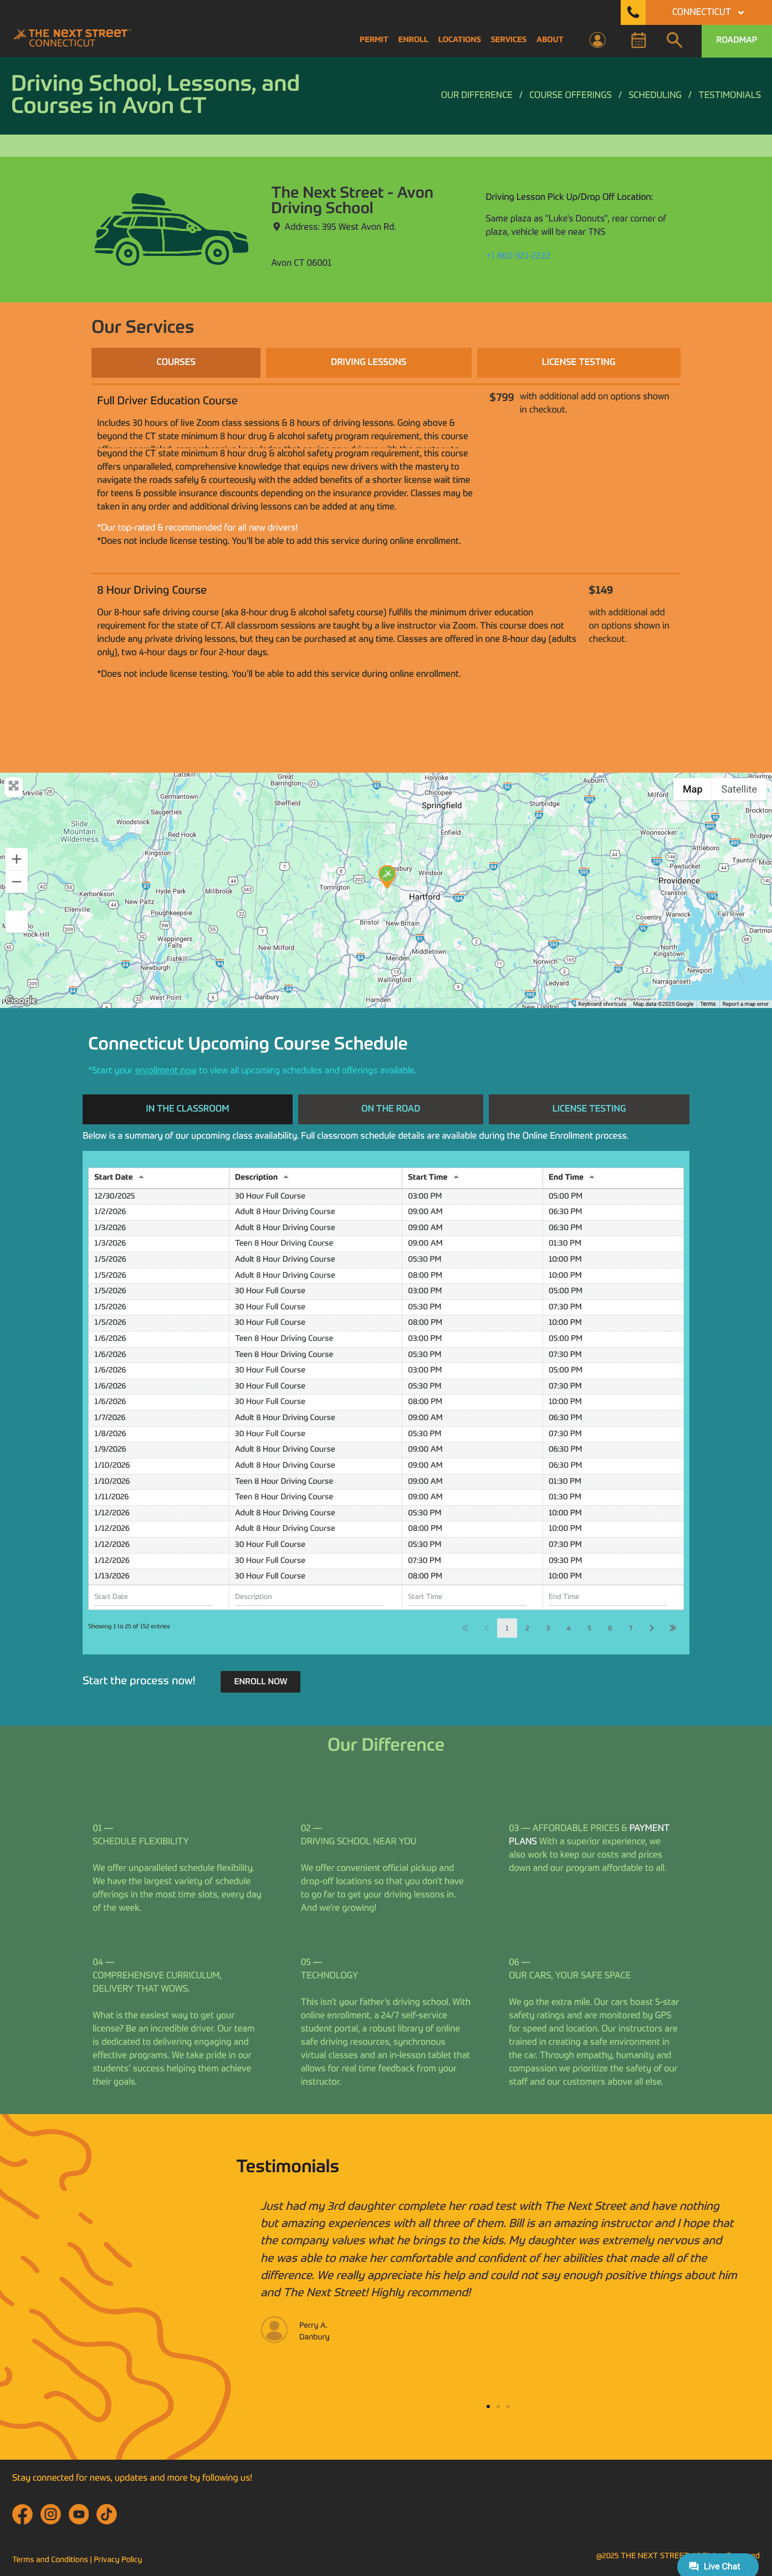Image resolution: width=772 pixels, height=2576 pixels.
Task: Go to page 2 of schedule
Action: [527, 1628]
